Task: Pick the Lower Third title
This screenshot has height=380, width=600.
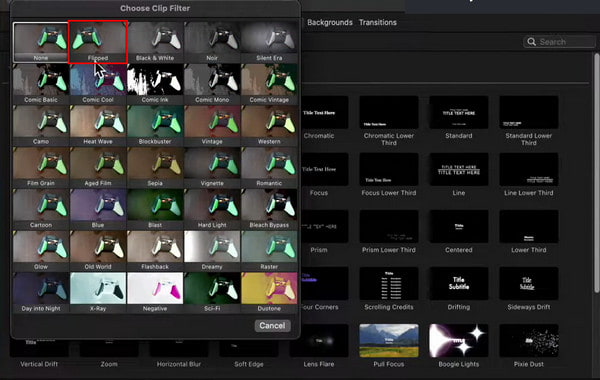Action: click(x=528, y=232)
